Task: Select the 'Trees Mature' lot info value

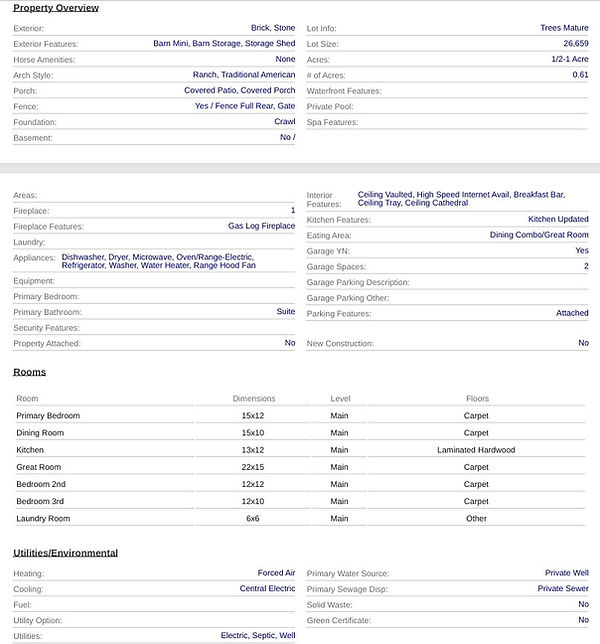Action: (564, 28)
